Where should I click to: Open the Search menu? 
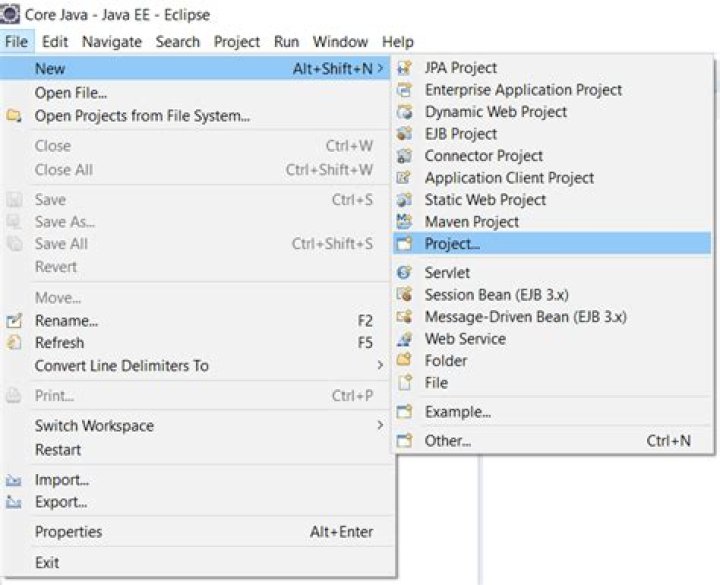click(x=178, y=42)
